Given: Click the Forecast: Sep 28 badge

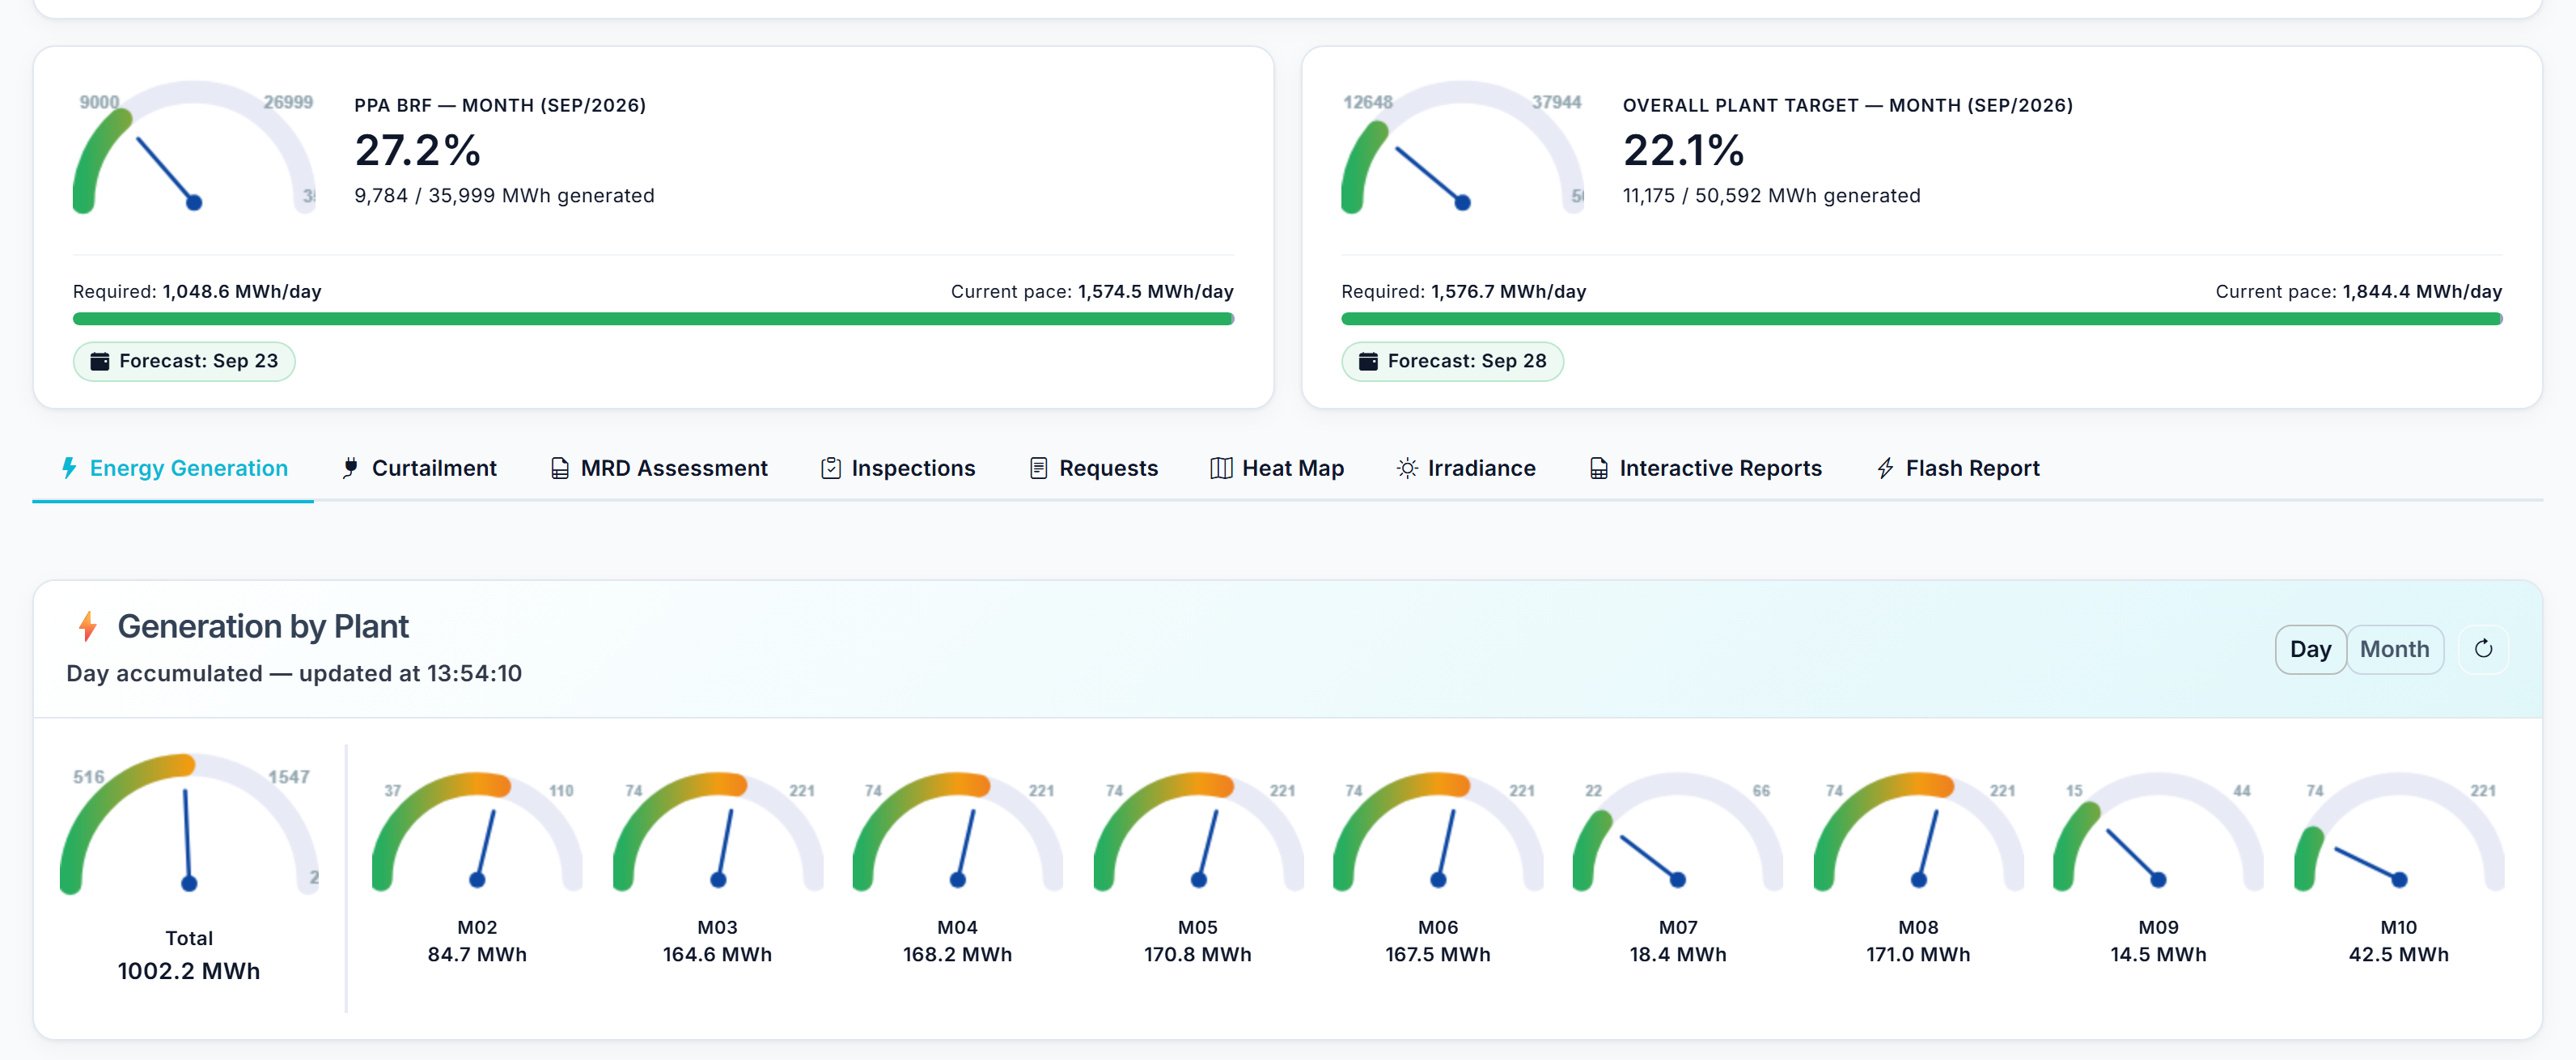Looking at the screenshot, I should point(1452,361).
